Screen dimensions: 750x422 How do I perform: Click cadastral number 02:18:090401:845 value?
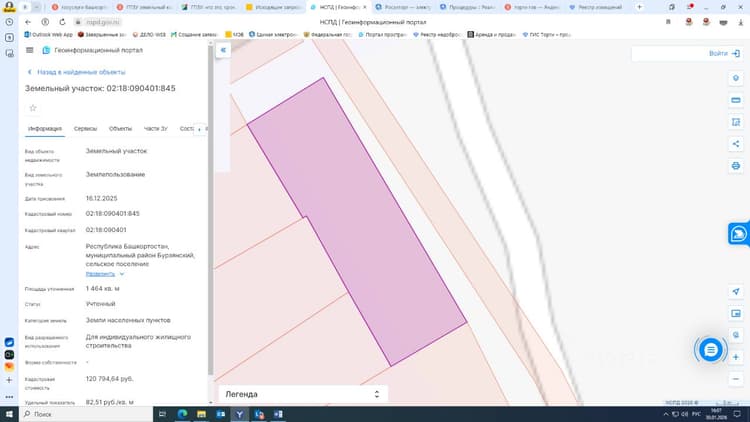click(112, 214)
